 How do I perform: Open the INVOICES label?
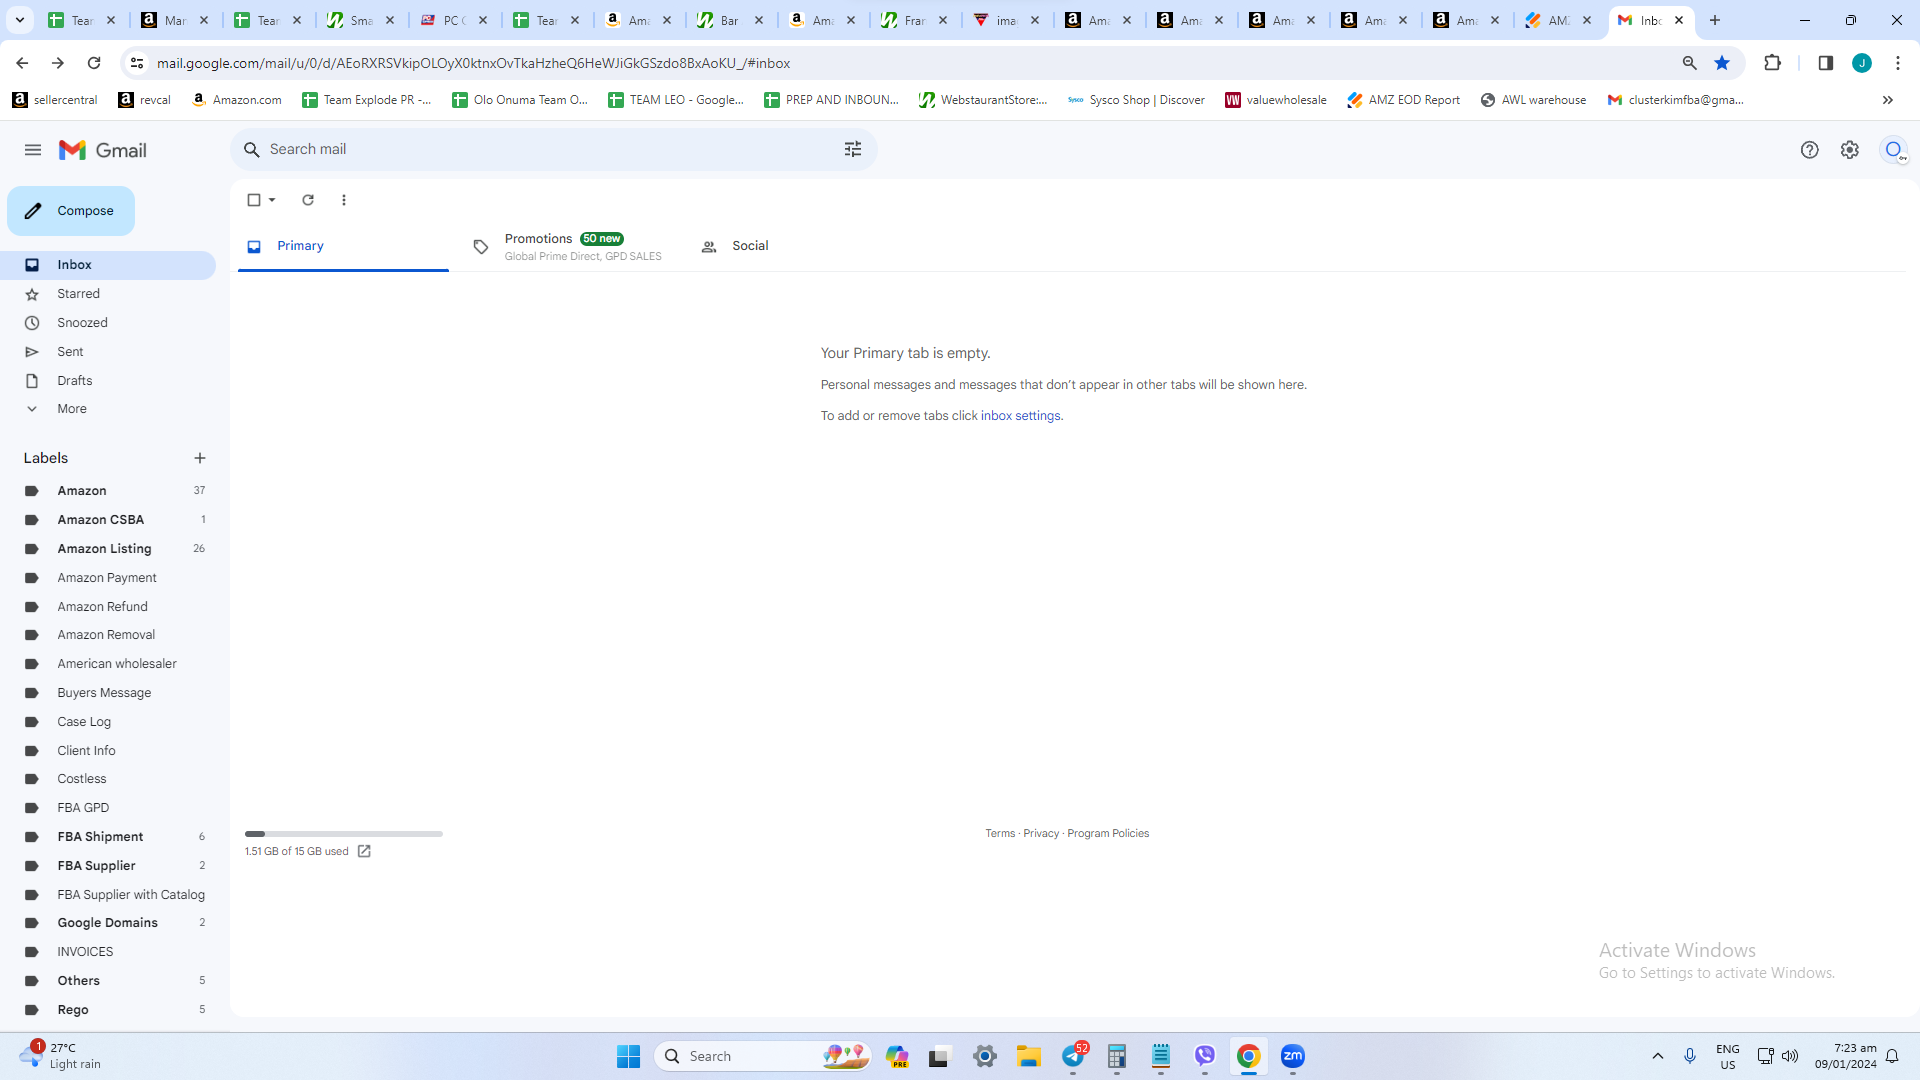[x=108, y=952]
